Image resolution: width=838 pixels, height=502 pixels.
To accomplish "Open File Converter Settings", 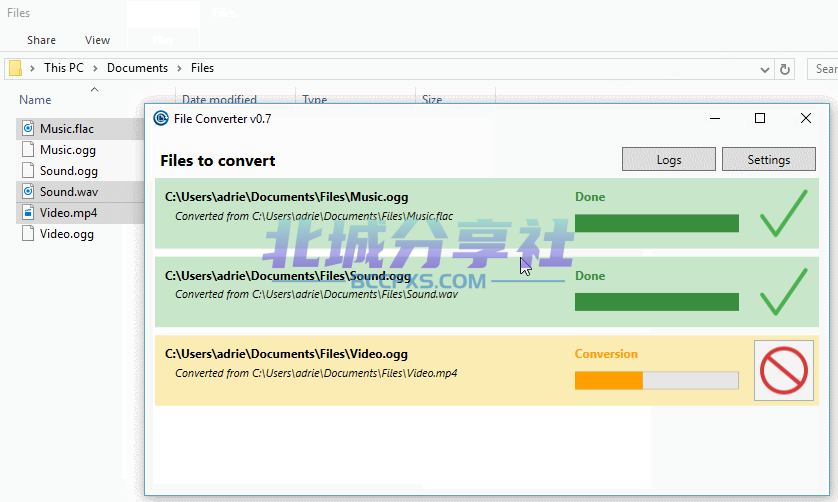I will point(769,159).
